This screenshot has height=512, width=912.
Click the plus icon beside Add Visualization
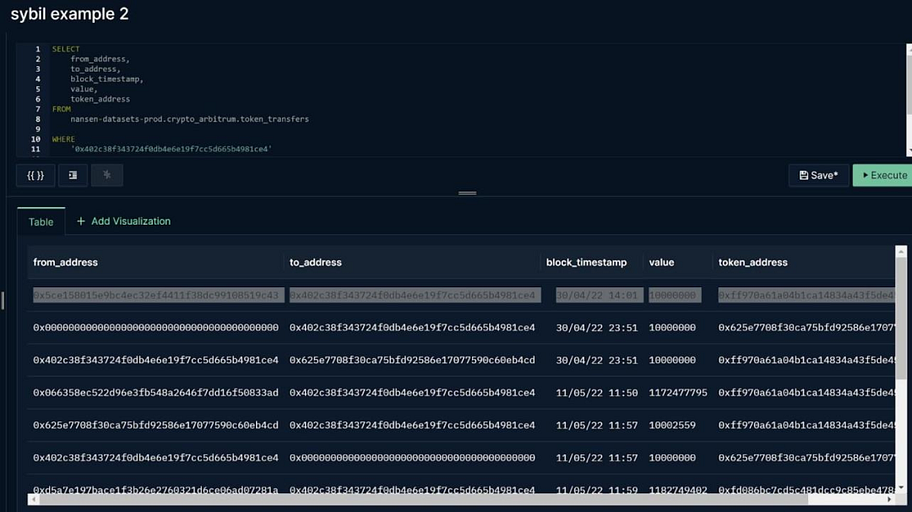[x=81, y=221]
